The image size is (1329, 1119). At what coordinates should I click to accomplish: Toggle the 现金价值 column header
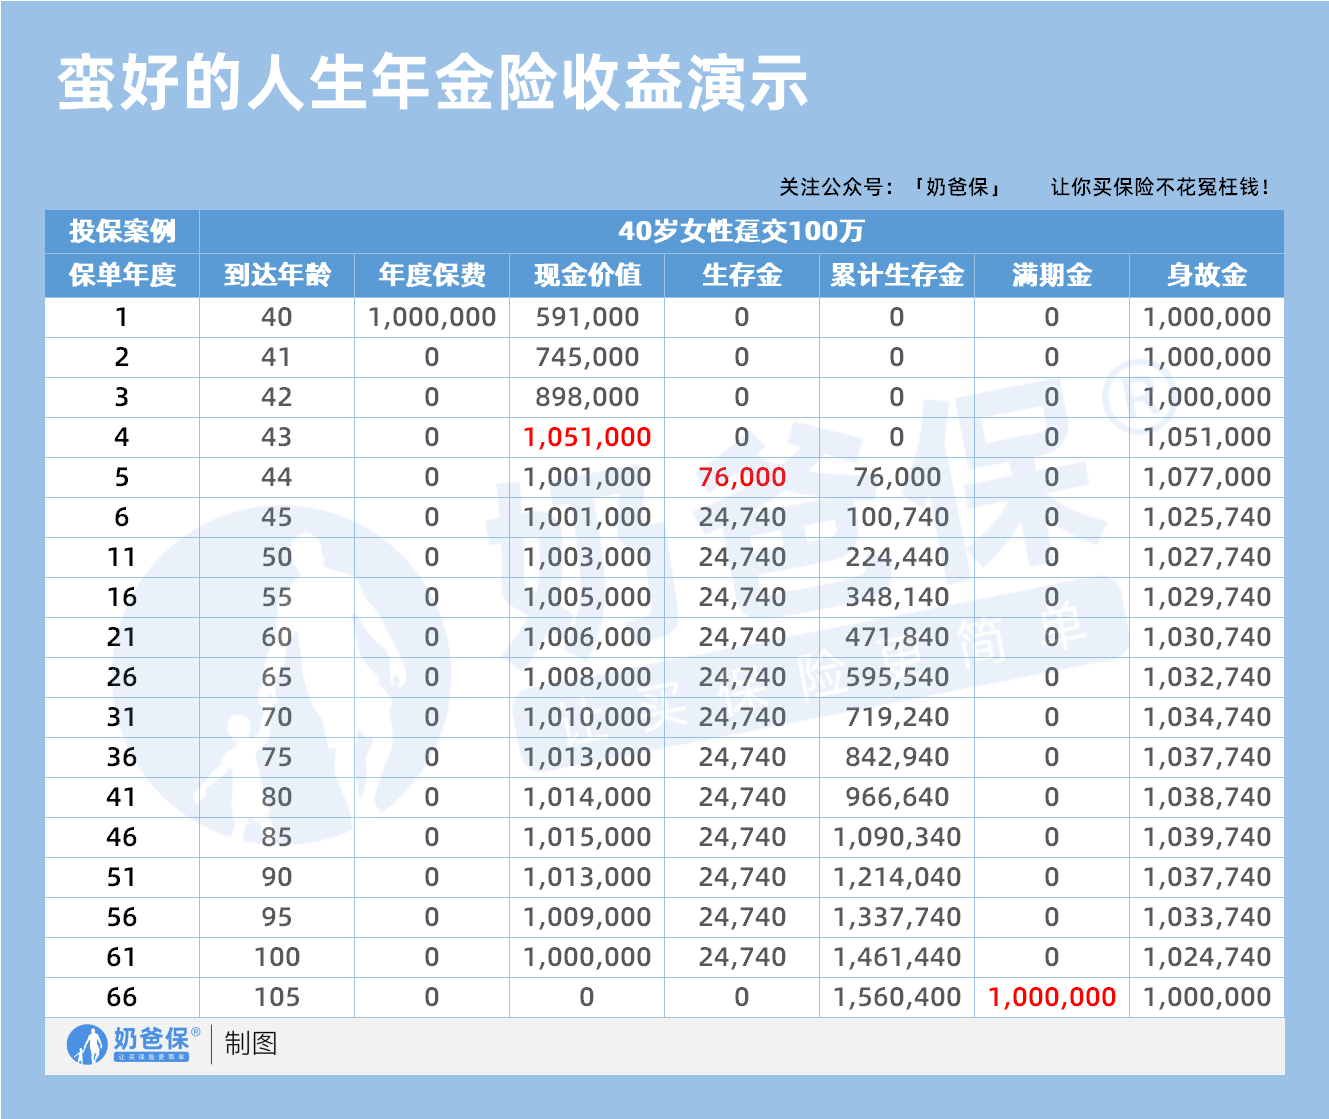coord(586,275)
